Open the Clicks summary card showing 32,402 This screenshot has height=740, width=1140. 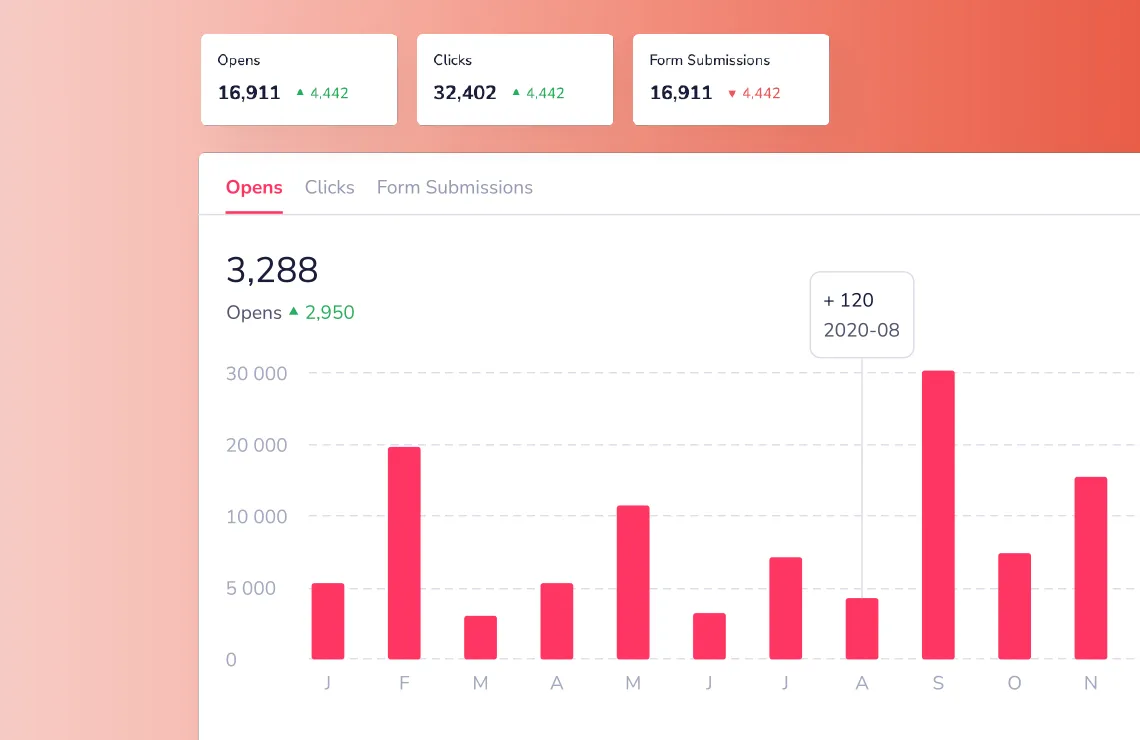click(515, 79)
